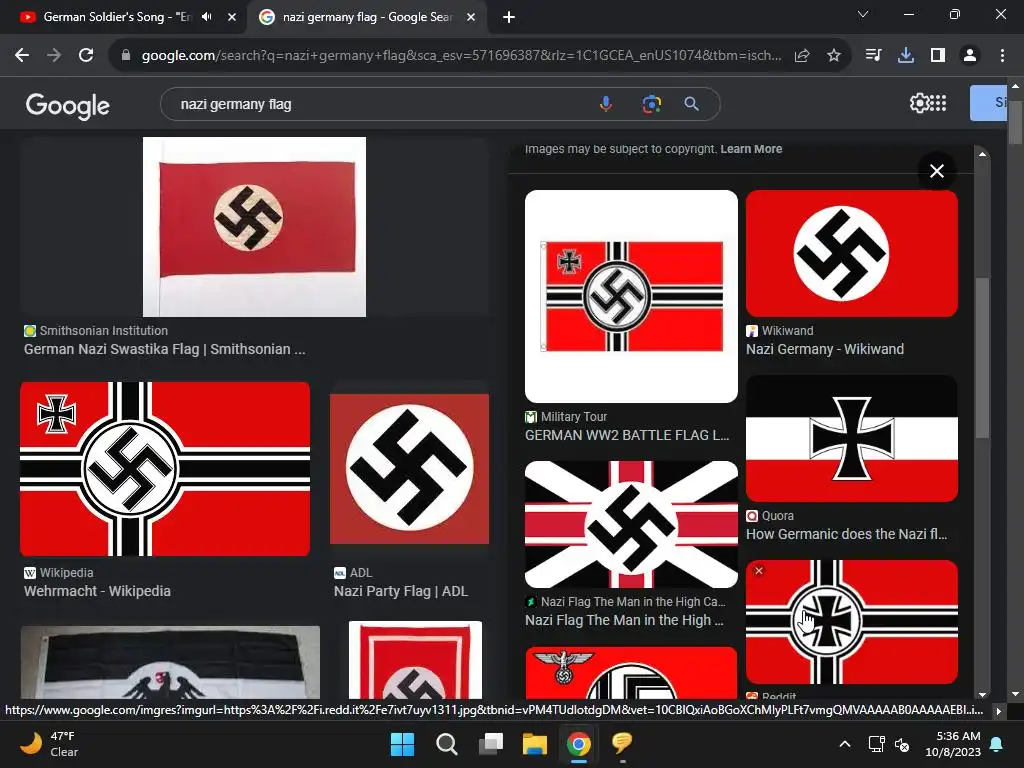The height and width of the screenshot is (768, 1024).
Task: Click the blue magnifier search button
Action: tap(692, 104)
